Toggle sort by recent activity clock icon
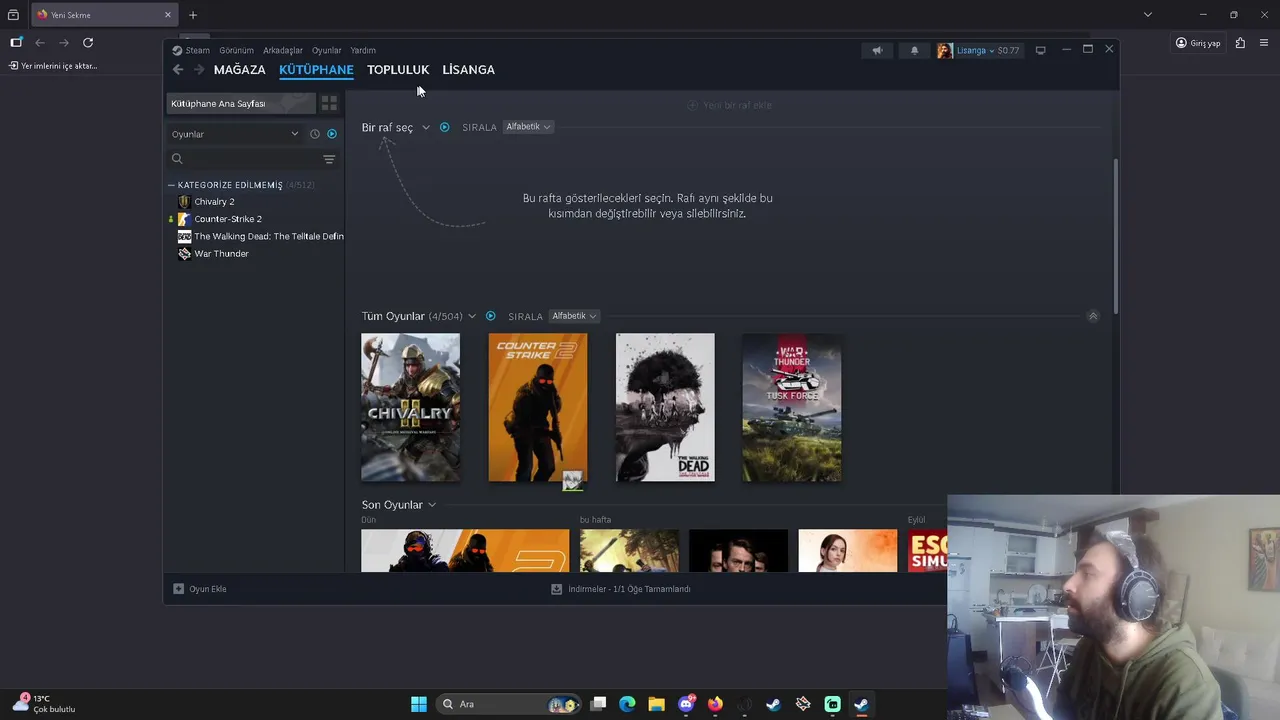Screen dimensions: 1280x720 [x=315, y=134]
